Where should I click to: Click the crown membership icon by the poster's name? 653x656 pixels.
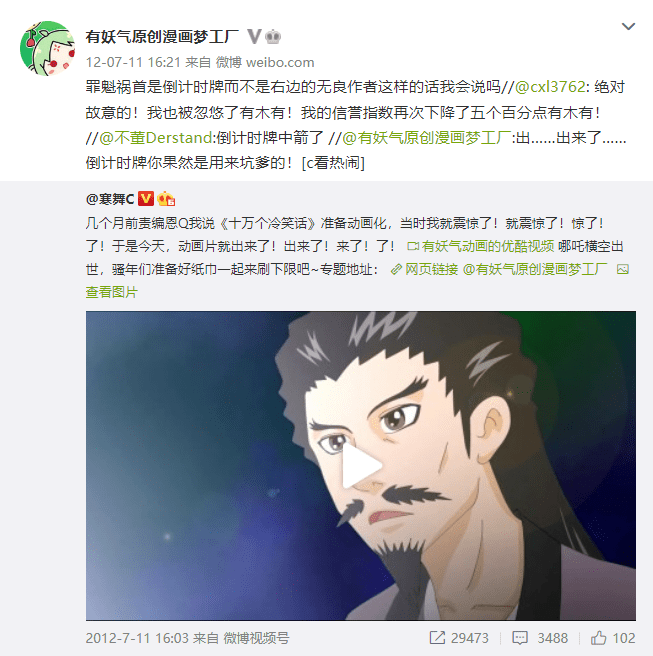(273, 37)
